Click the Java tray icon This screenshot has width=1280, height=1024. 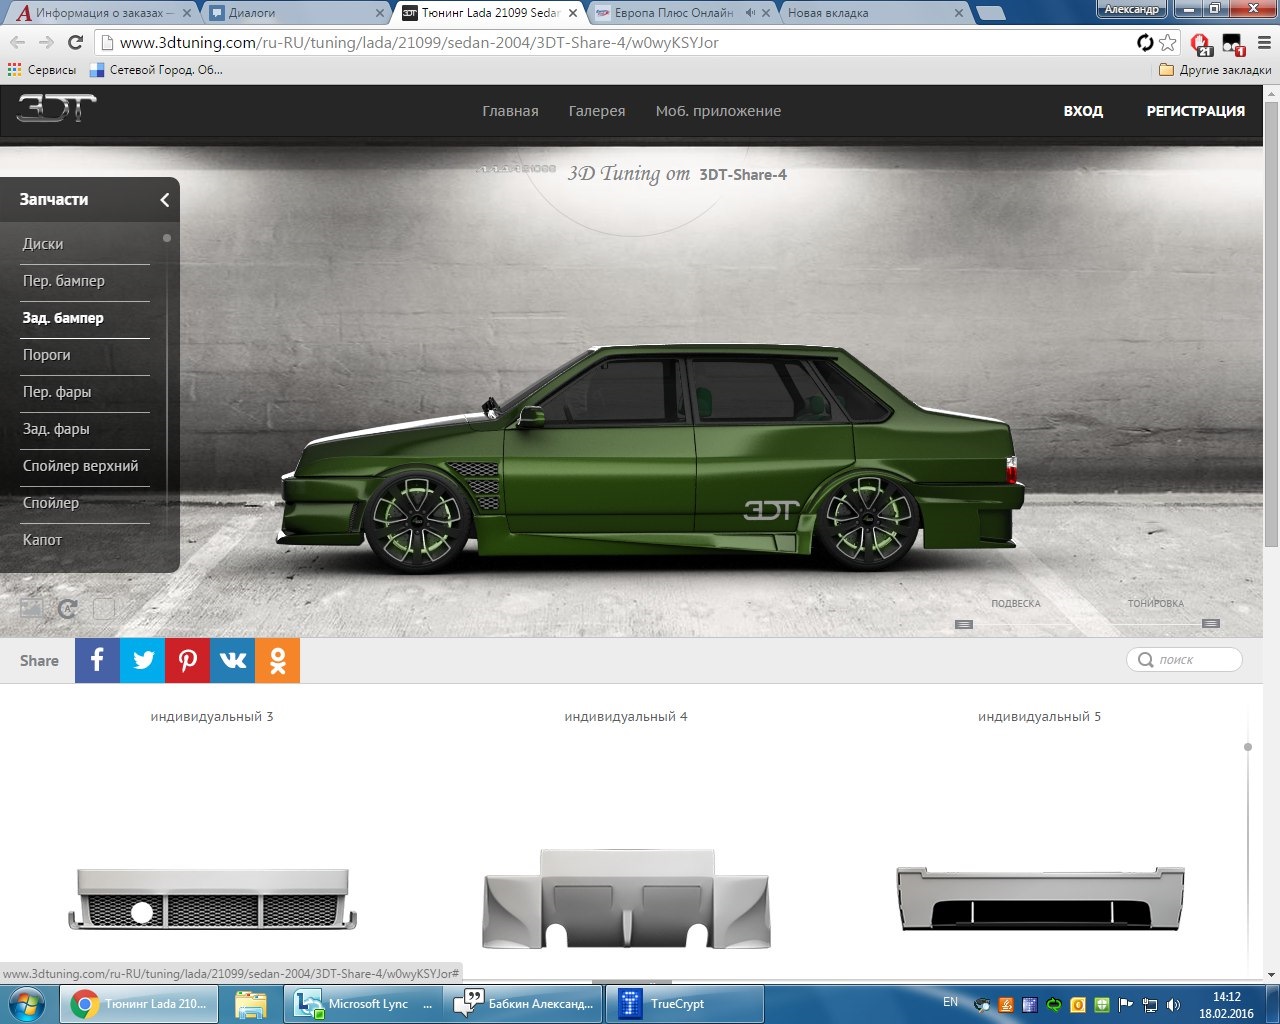[1005, 1004]
